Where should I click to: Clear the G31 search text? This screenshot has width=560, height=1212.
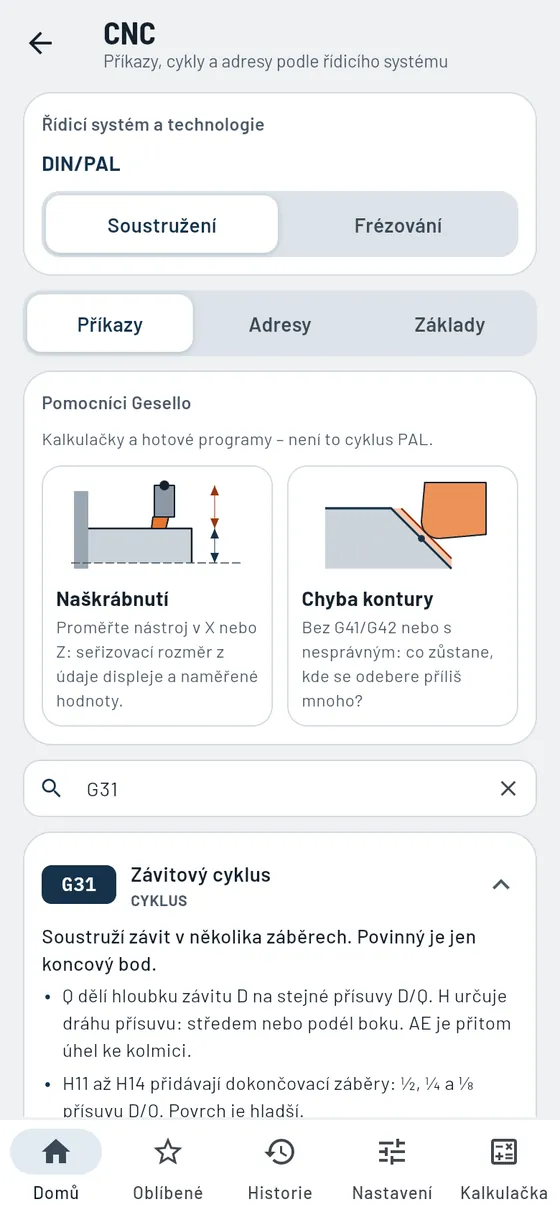coord(508,788)
